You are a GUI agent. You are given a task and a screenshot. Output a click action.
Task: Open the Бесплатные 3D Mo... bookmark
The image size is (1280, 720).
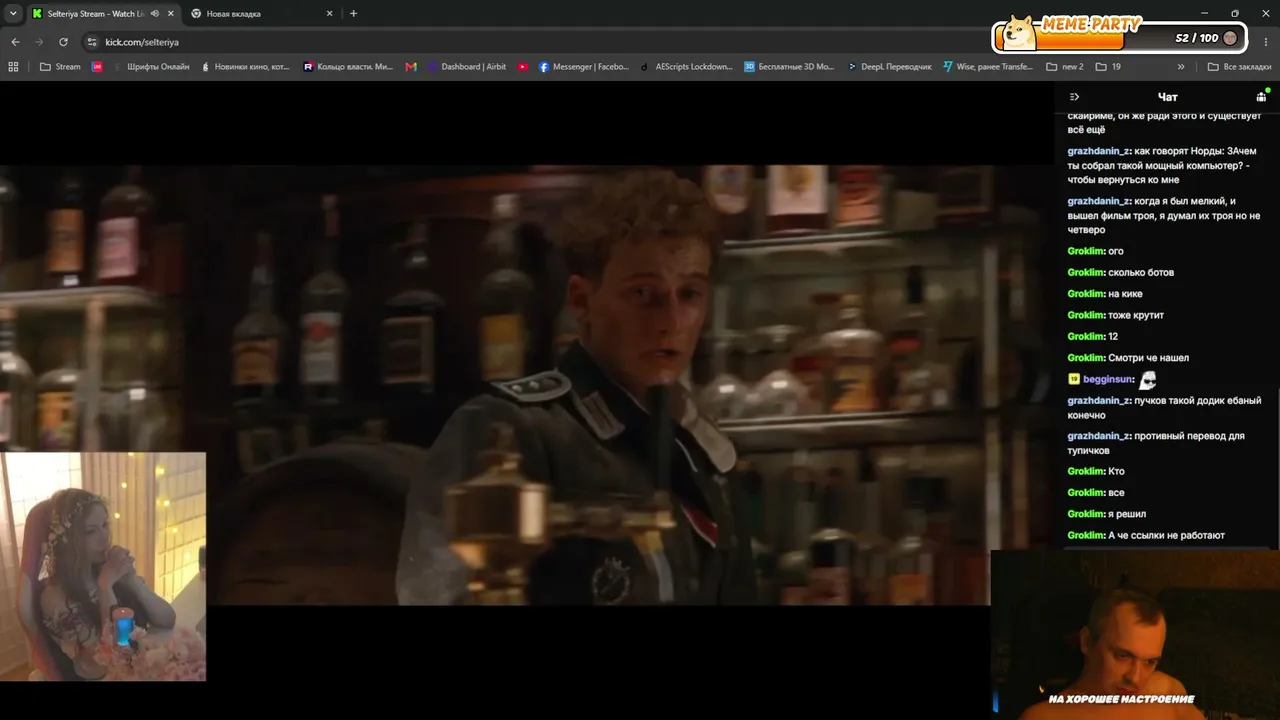[789, 67]
